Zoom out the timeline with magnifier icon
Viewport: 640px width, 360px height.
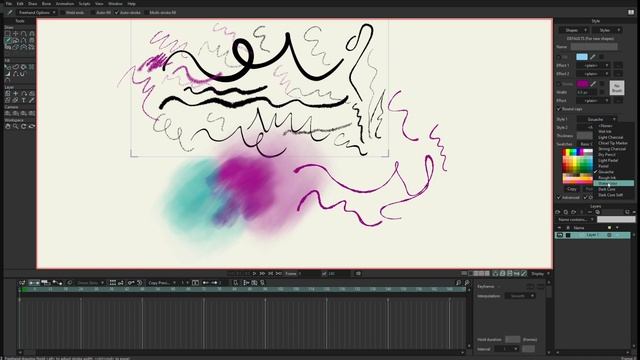click(x=459, y=282)
